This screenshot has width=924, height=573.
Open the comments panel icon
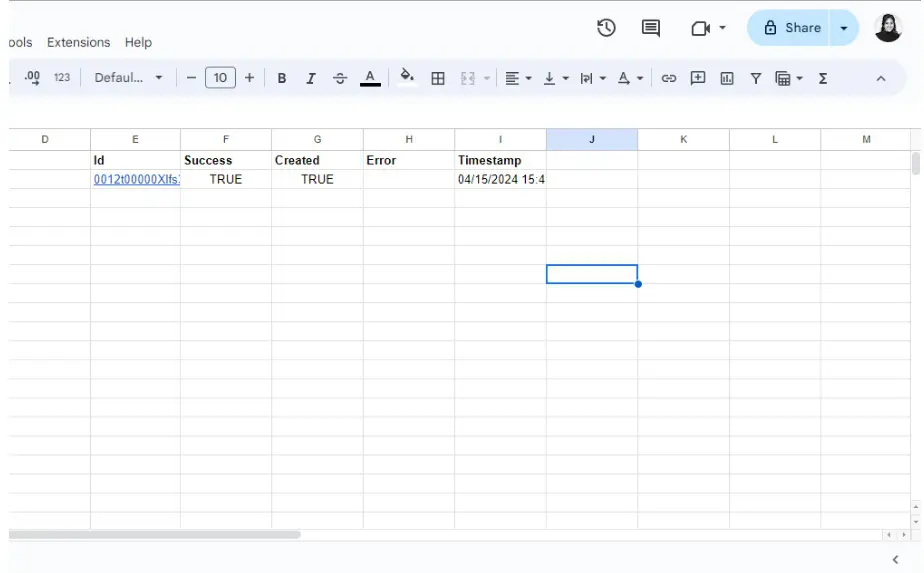point(650,28)
